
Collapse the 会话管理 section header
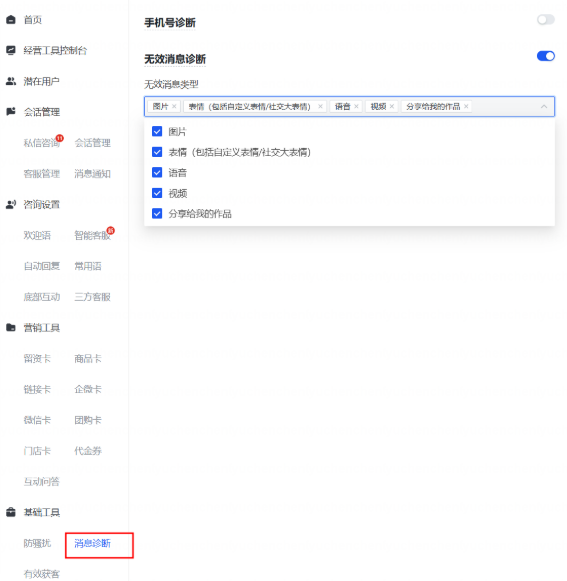click(42, 112)
